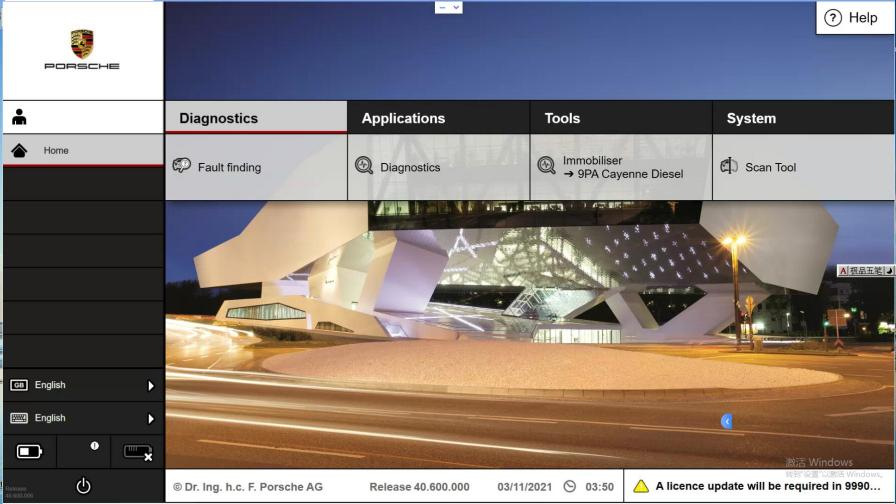Open Immobiliser 9PA Cayenne Diesel
The image size is (896, 504).
(x=622, y=167)
